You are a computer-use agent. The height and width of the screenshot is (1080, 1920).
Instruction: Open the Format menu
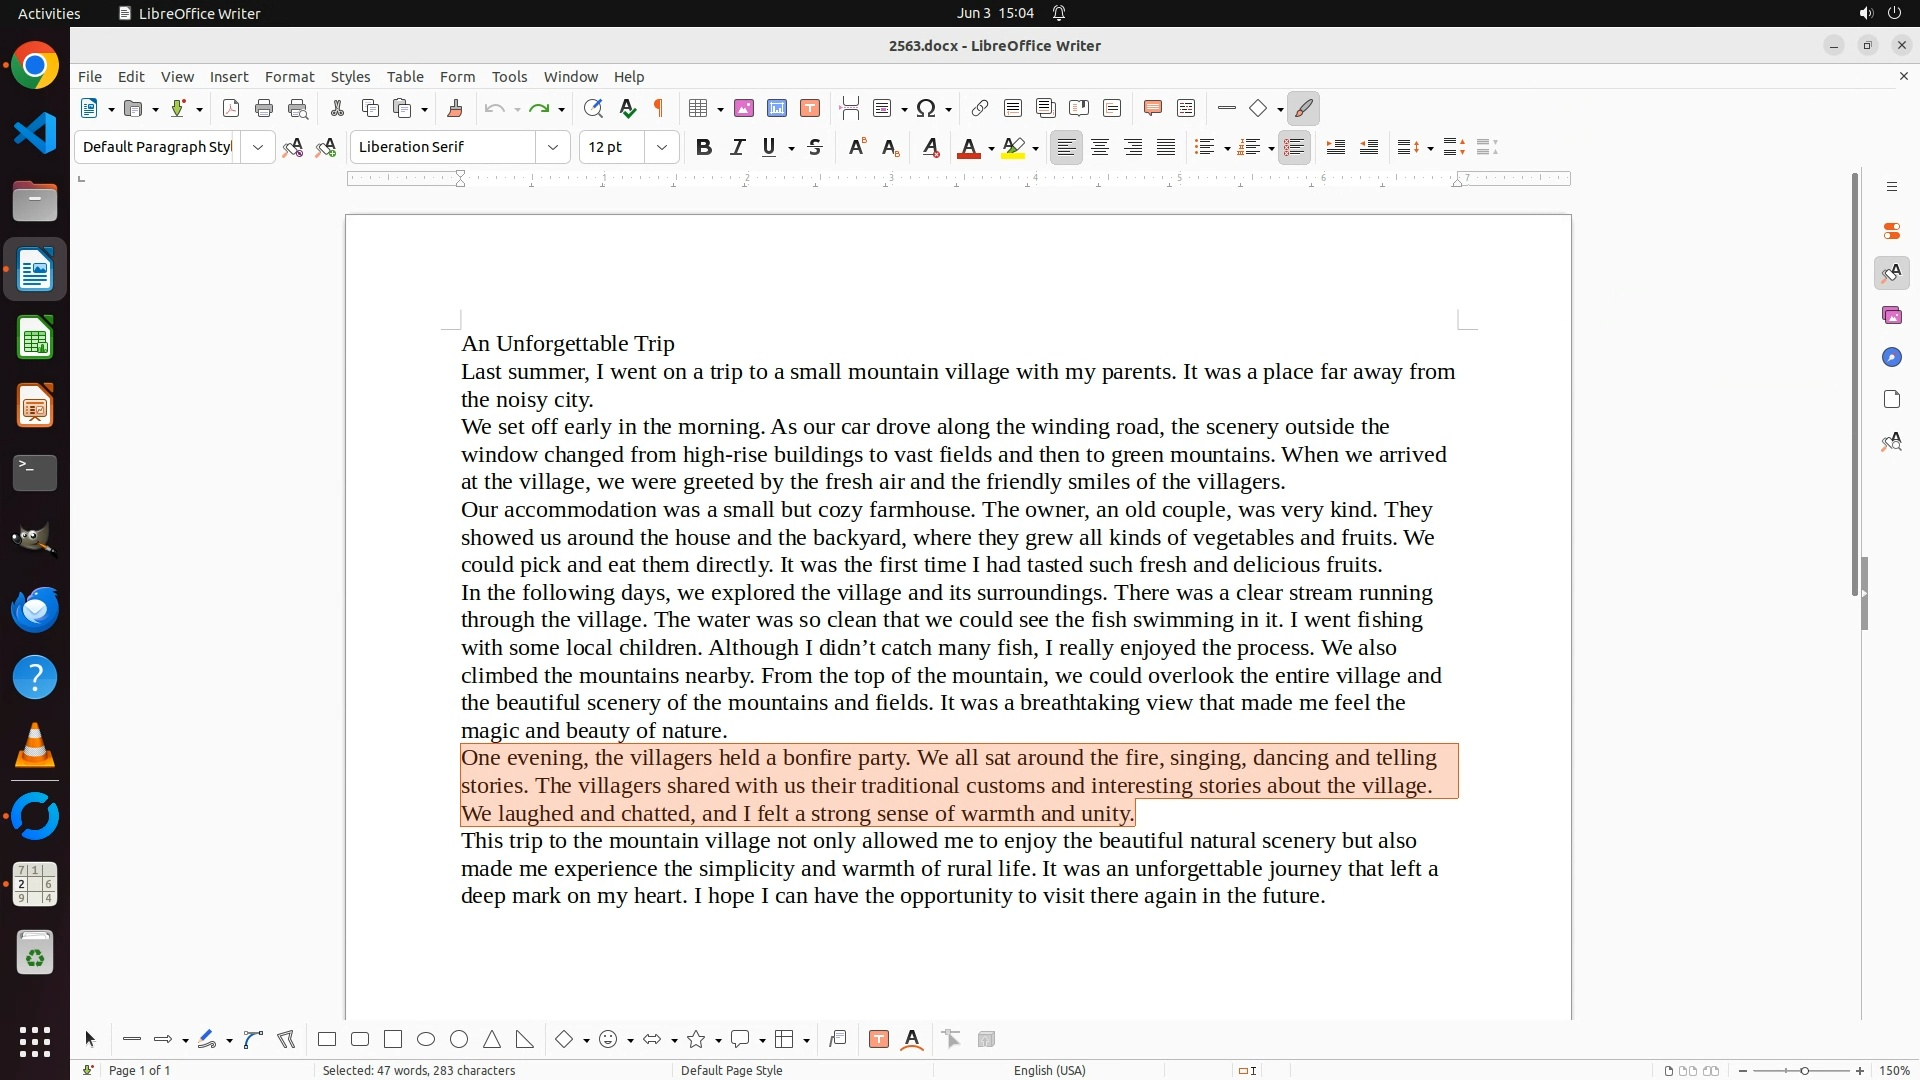pyautogui.click(x=289, y=76)
